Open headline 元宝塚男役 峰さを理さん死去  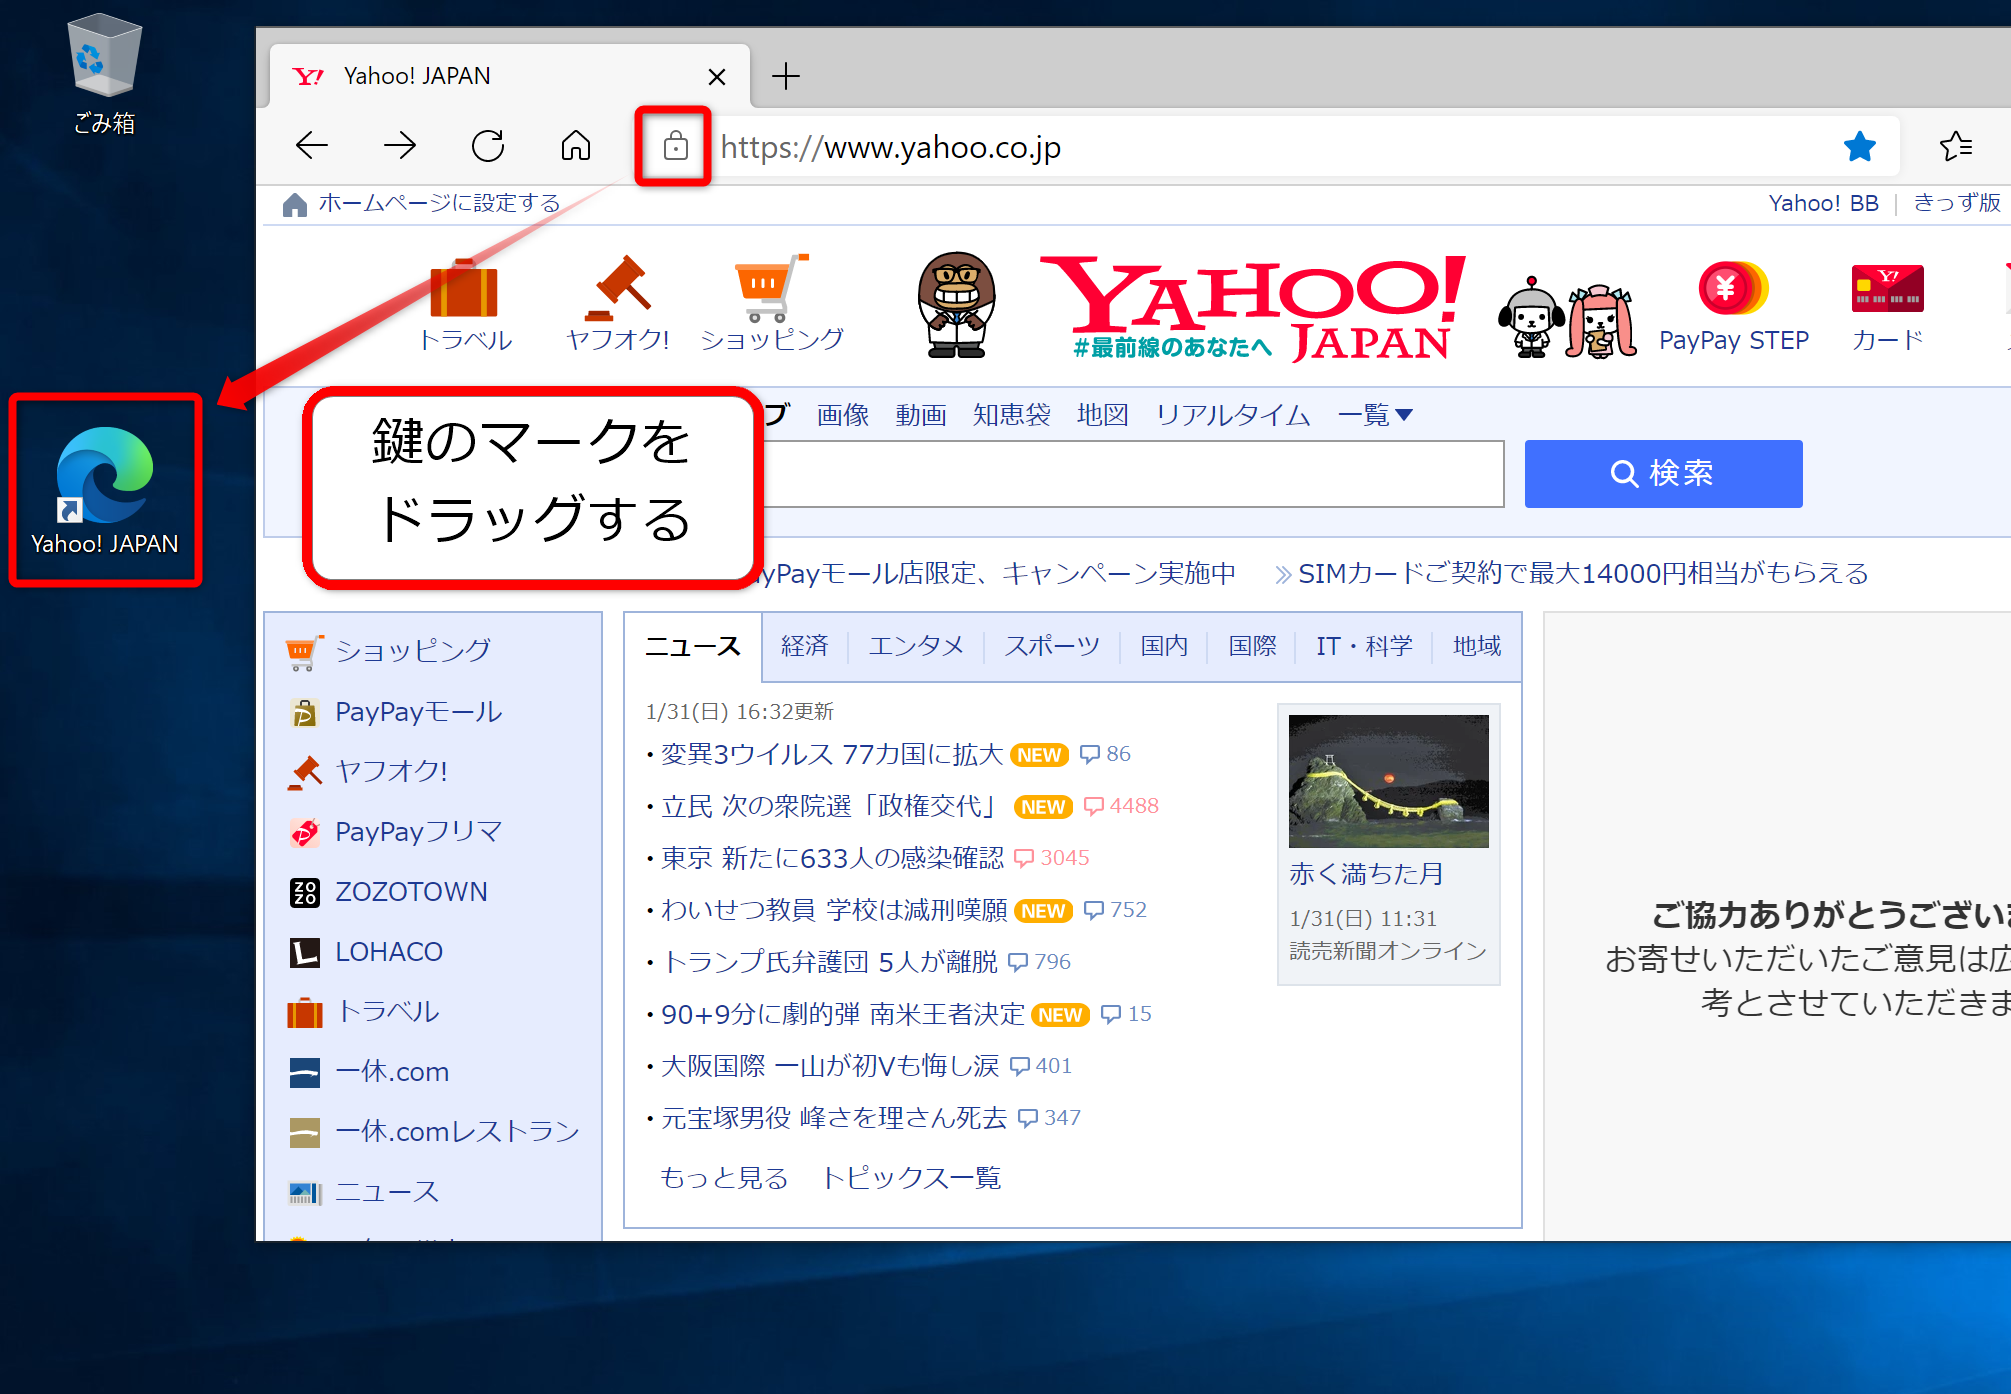[x=834, y=1118]
